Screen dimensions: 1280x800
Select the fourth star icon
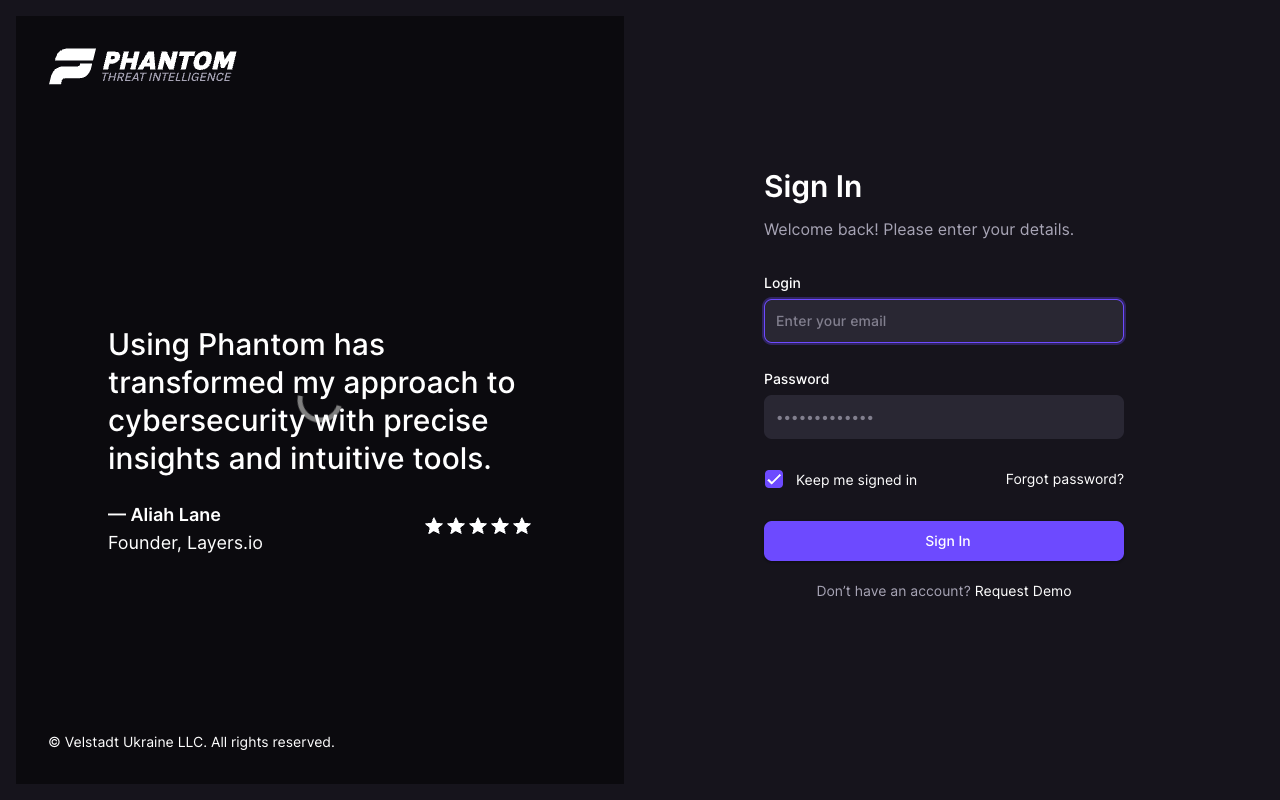(500, 525)
